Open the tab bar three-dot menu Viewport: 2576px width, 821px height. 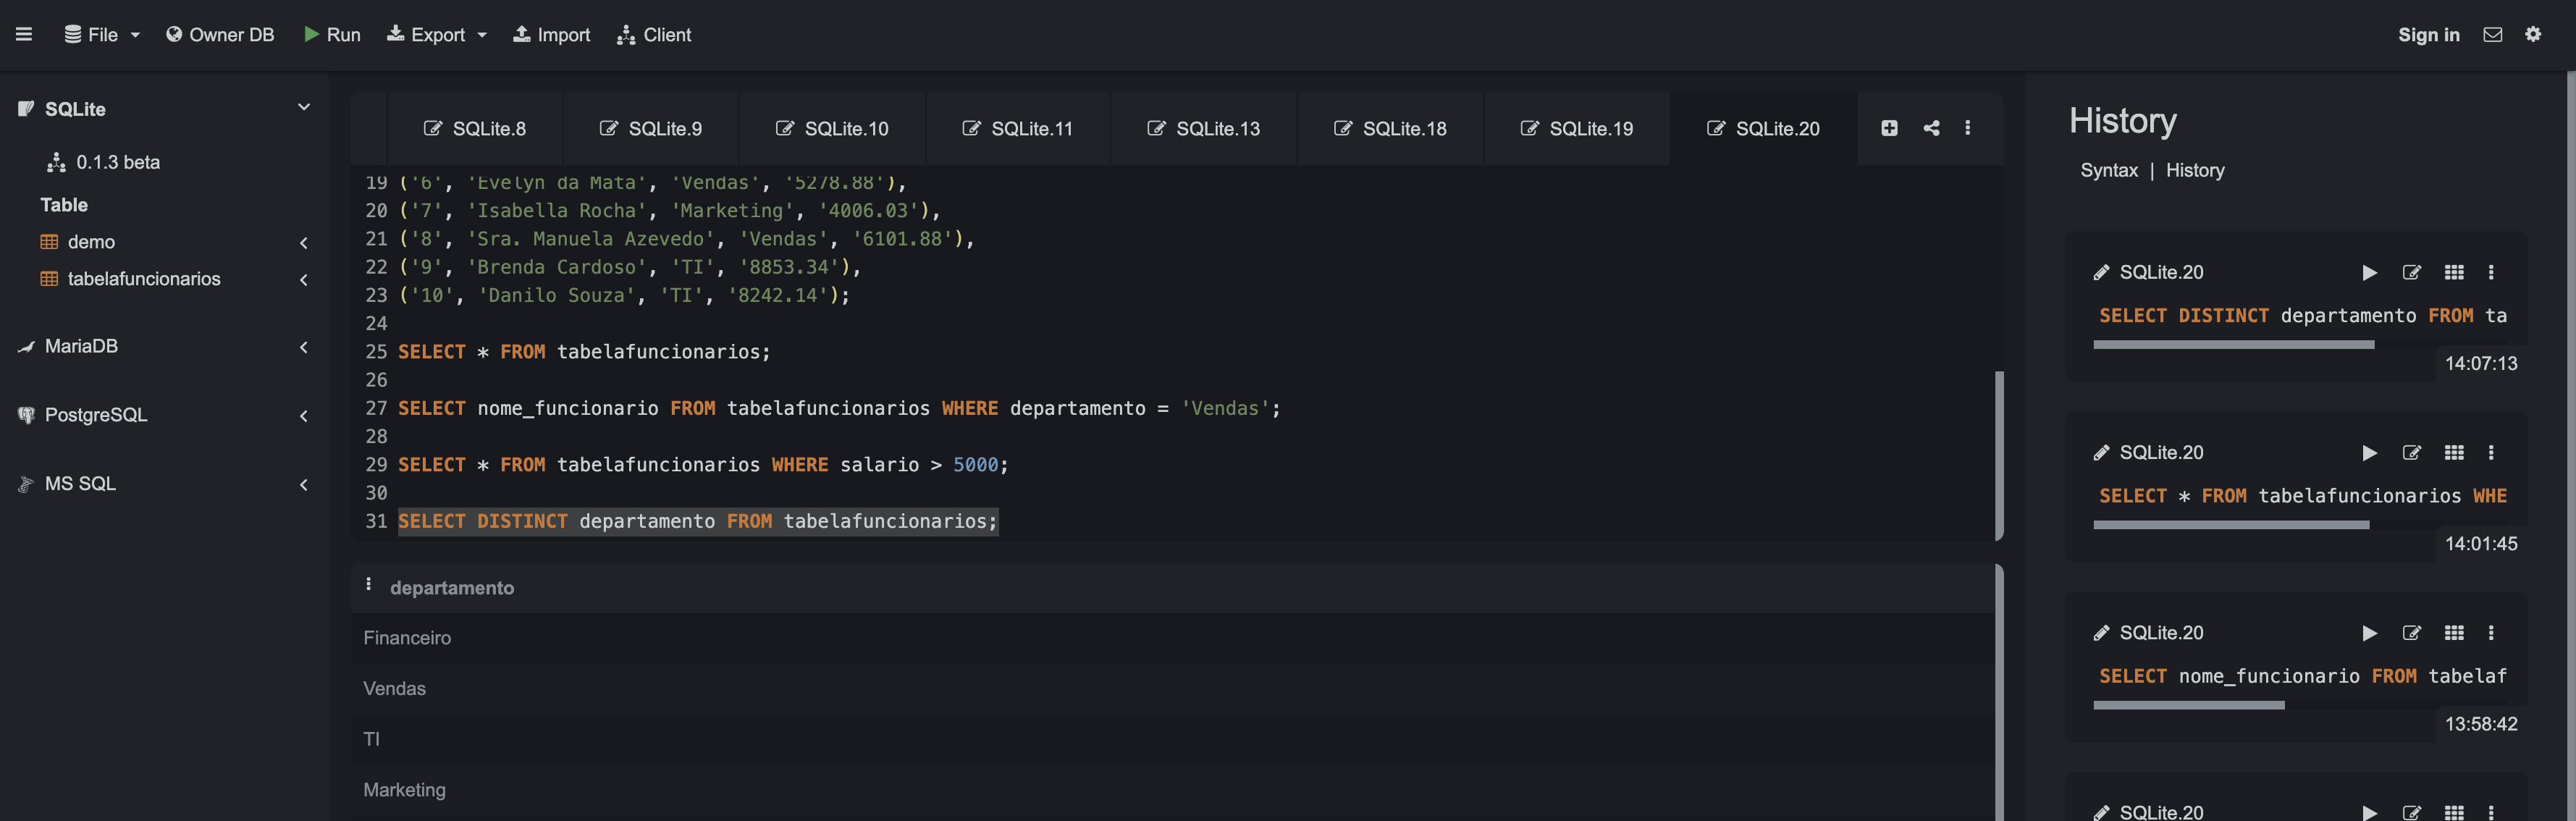click(x=1967, y=128)
